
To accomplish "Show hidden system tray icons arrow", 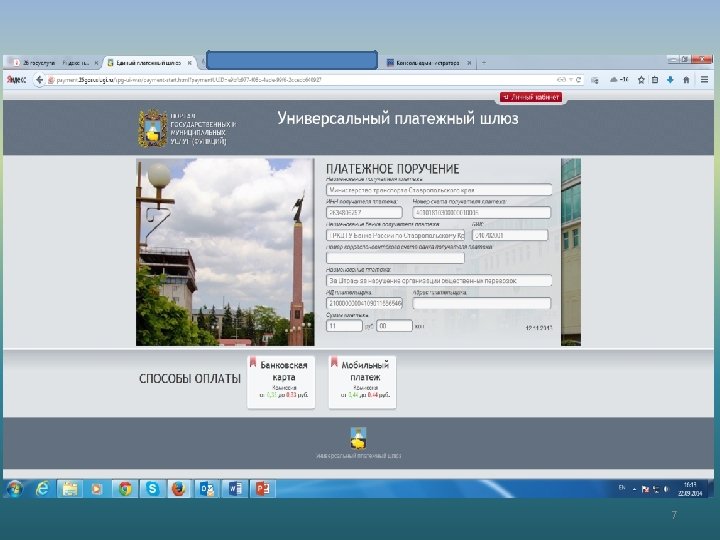I will click(x=634, y=489).
